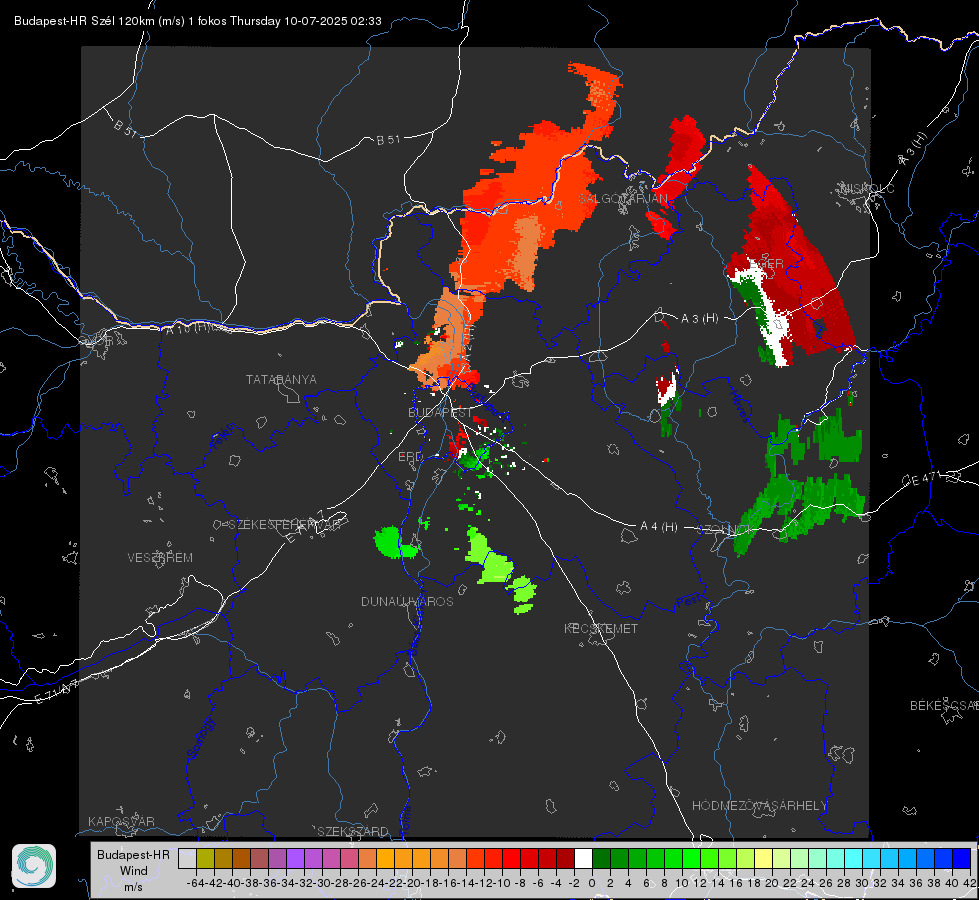Image resolution: width=979 pixels, height=900 pixels.
Task: Click the A 3 (H) road label near Eger
Action: [x=699, y=318]
